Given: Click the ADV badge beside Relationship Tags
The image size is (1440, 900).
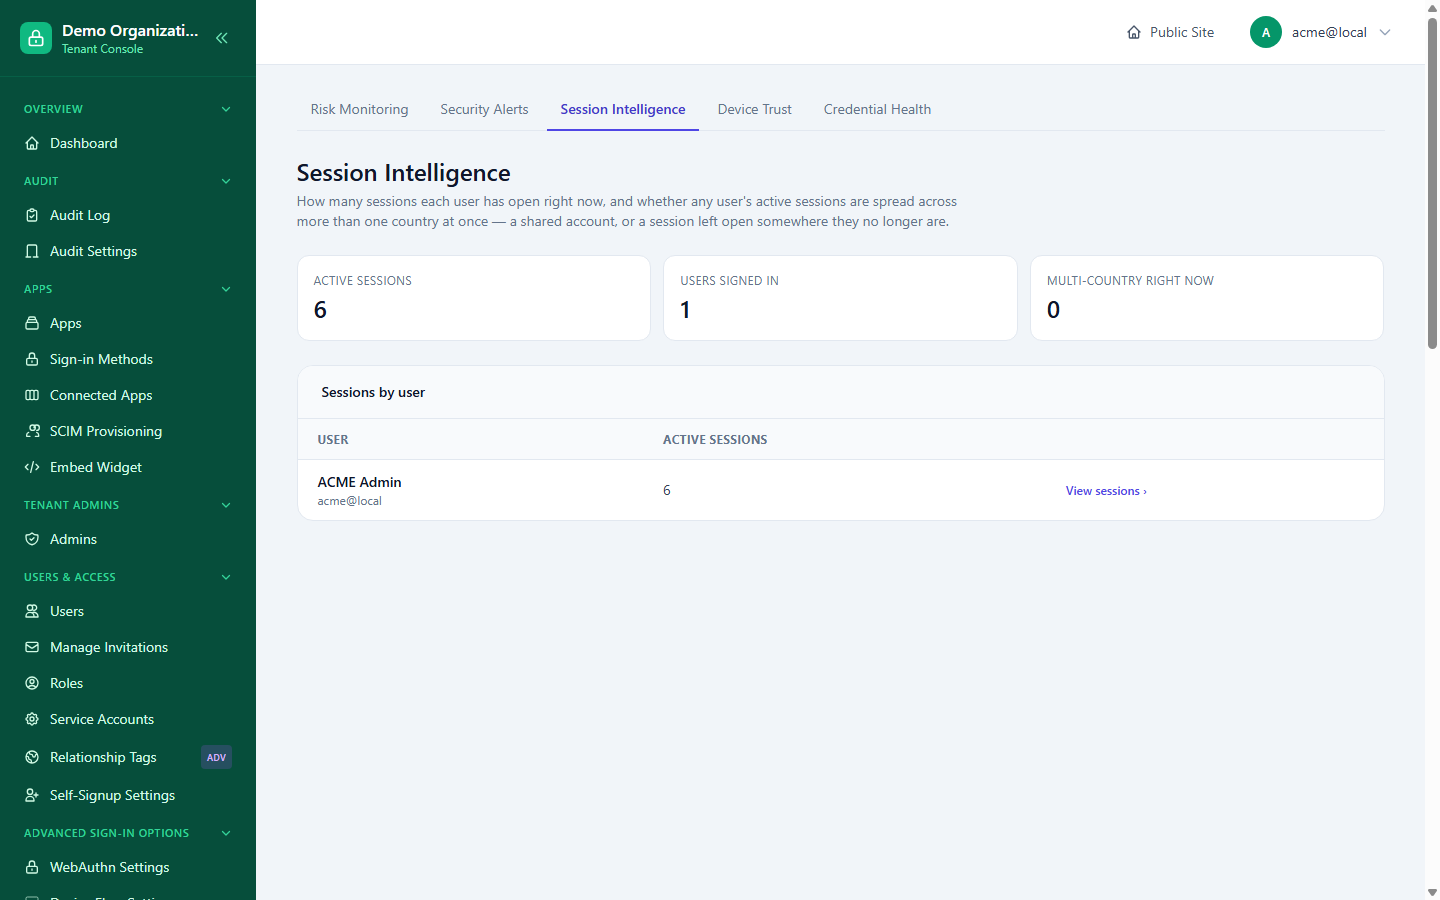Looking at the screenshot, I should (216, 757).
